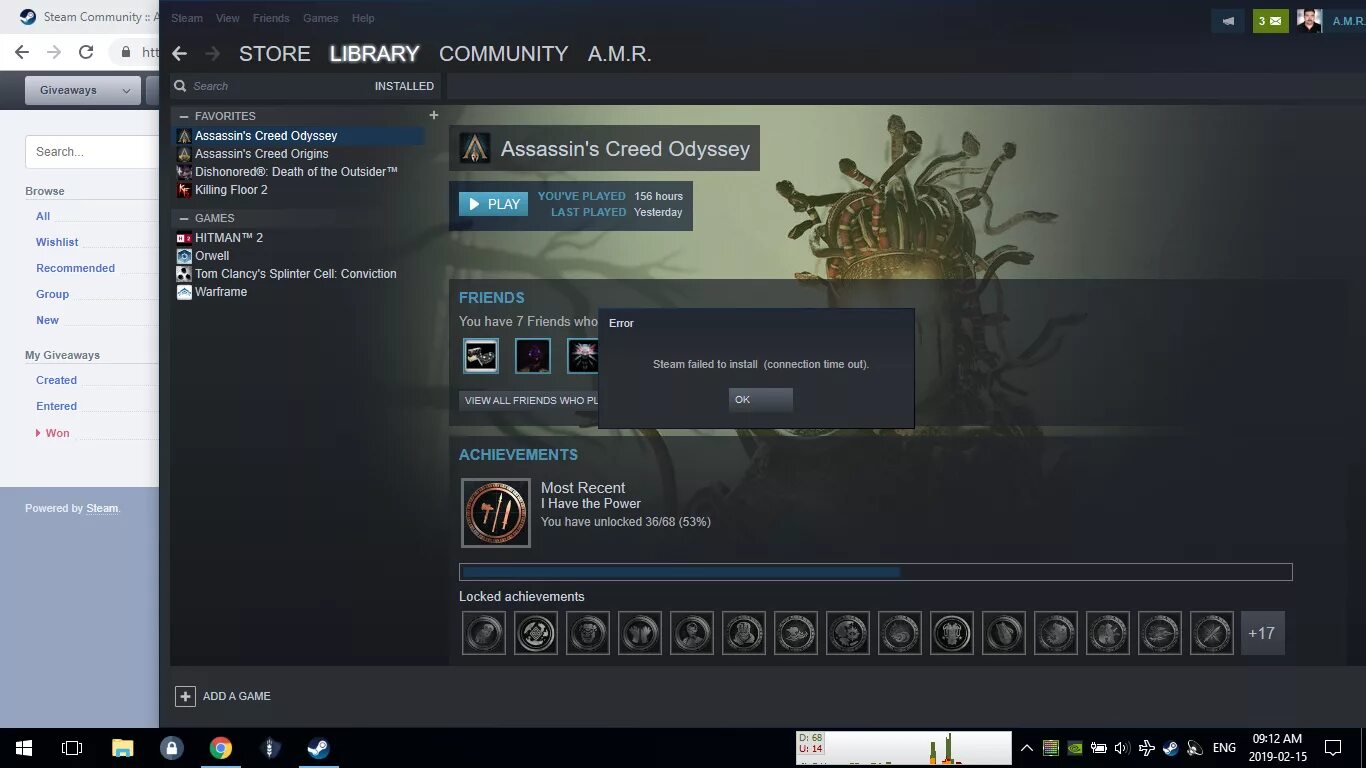Select HITMAN 2 in the games list
1366x768 pixels.
tap(300, 238)
